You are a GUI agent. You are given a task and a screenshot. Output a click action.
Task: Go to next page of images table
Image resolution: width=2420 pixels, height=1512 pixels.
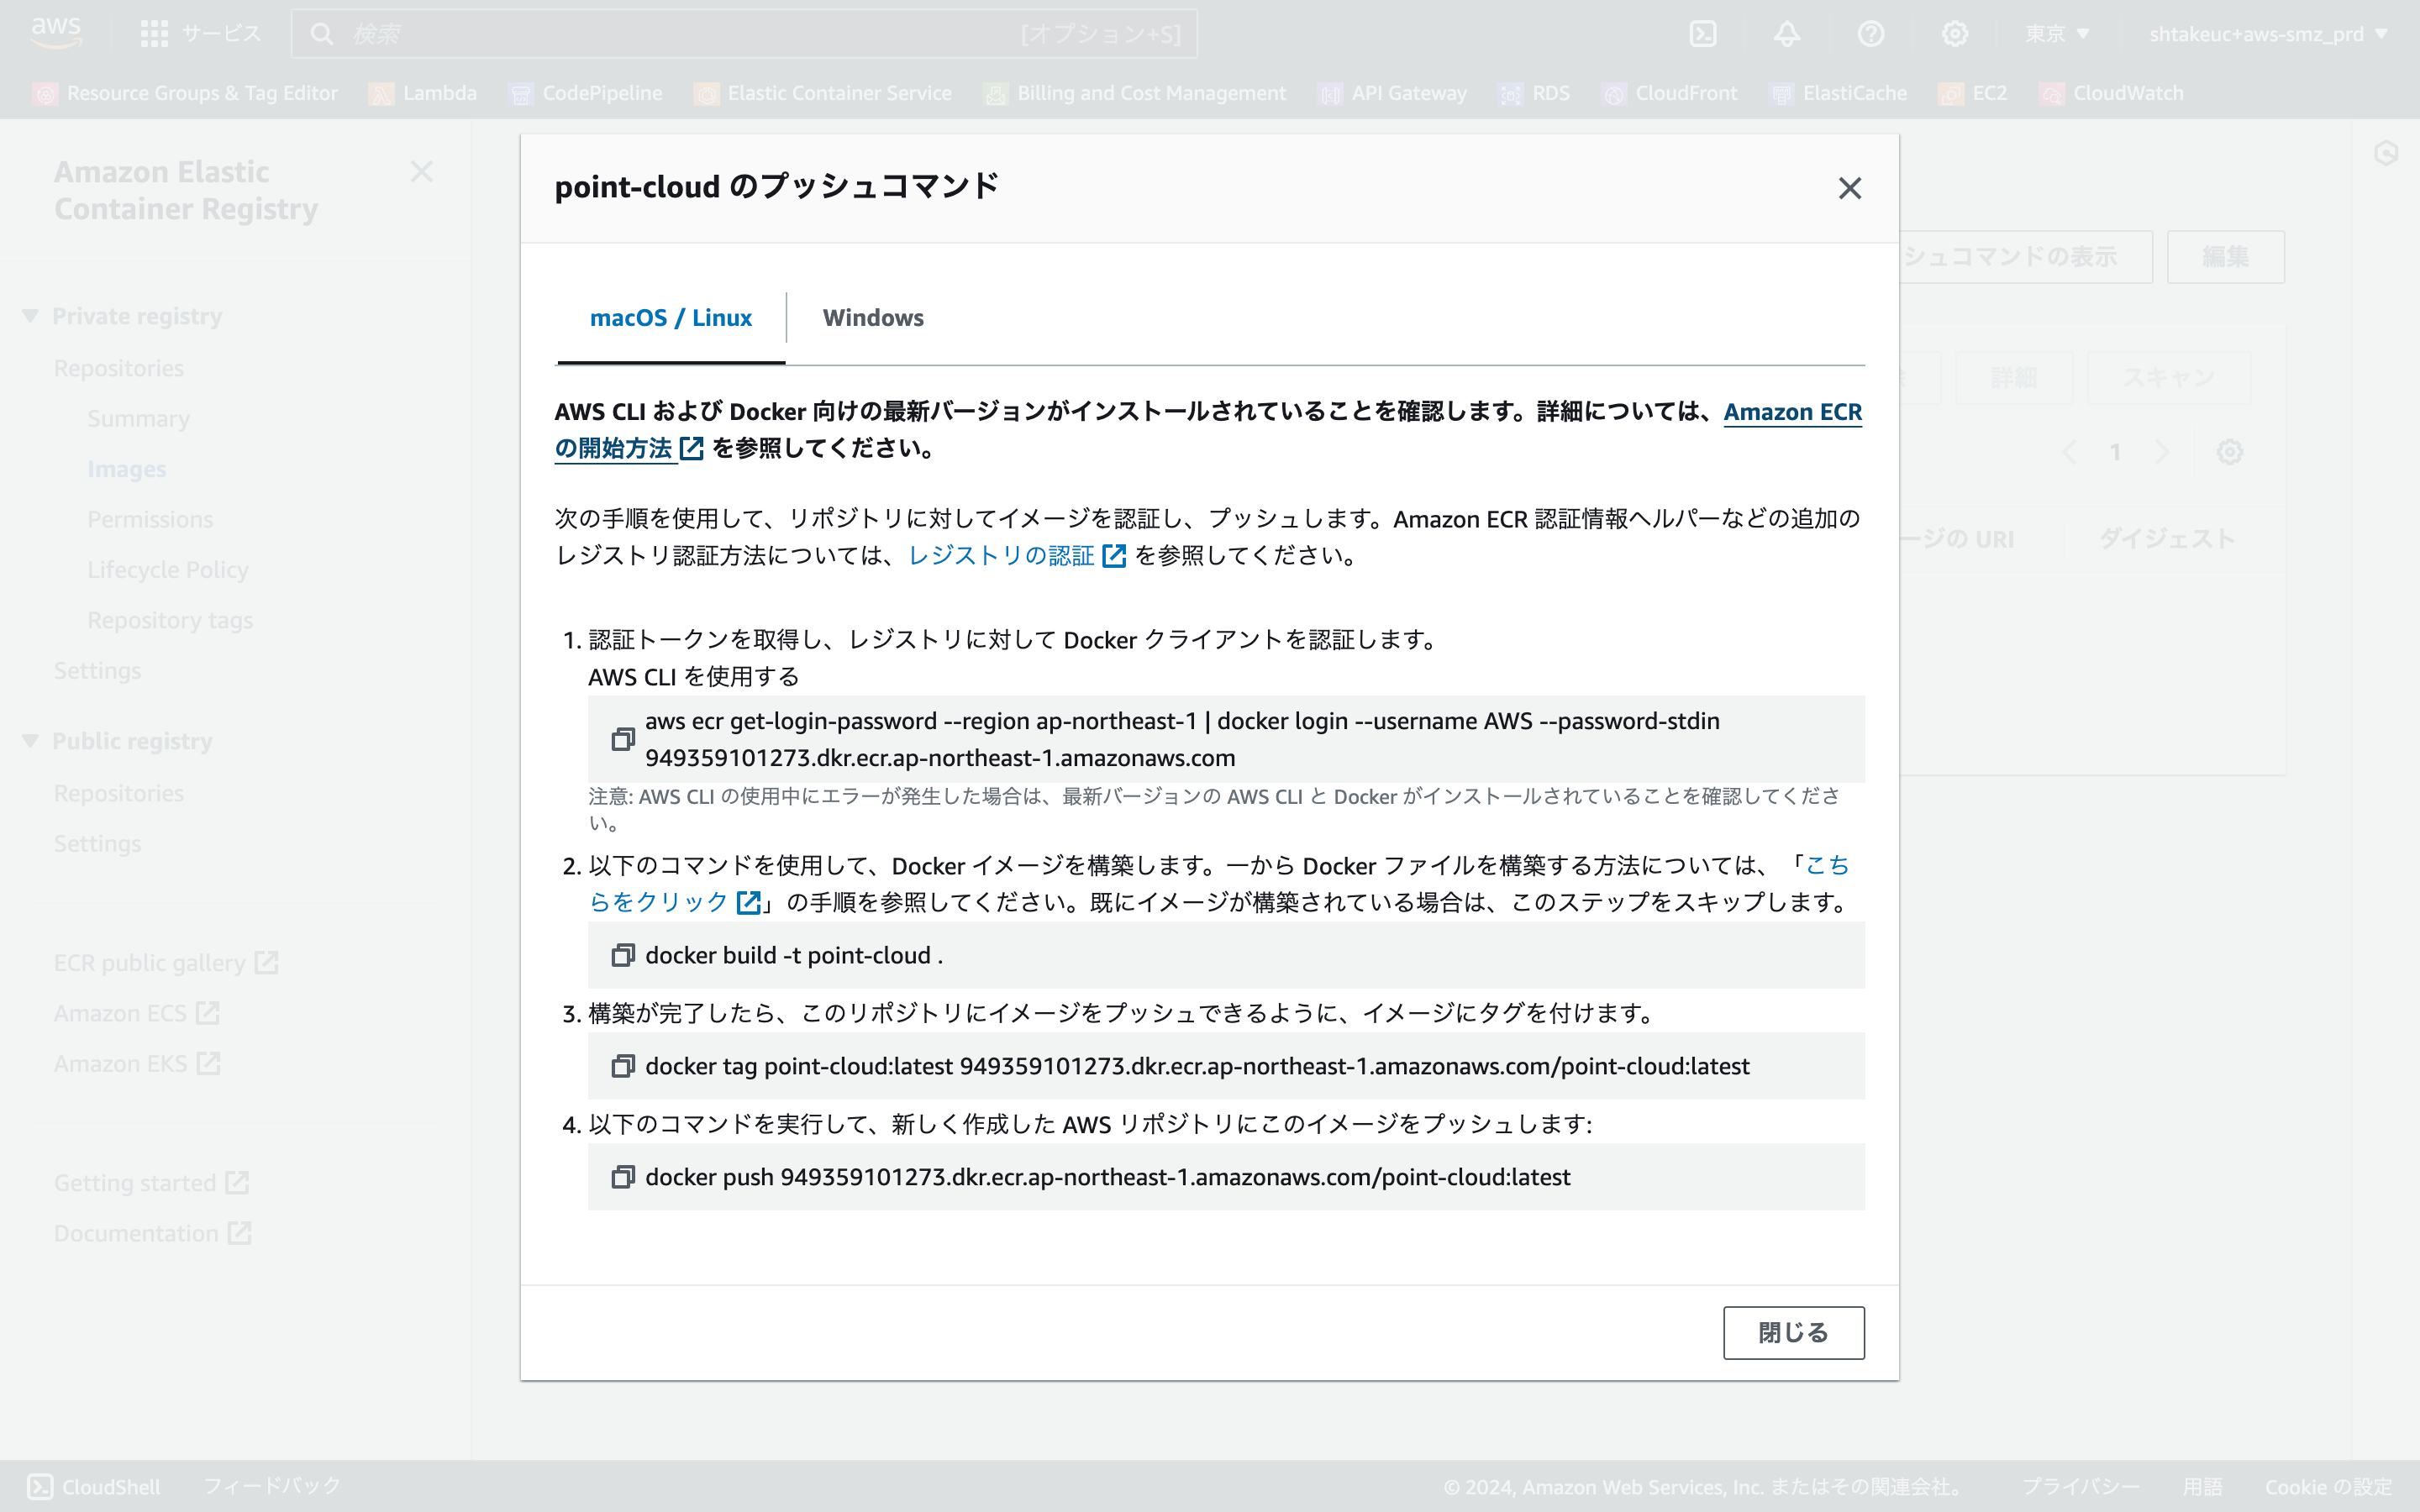click(x=2162, y=452)
